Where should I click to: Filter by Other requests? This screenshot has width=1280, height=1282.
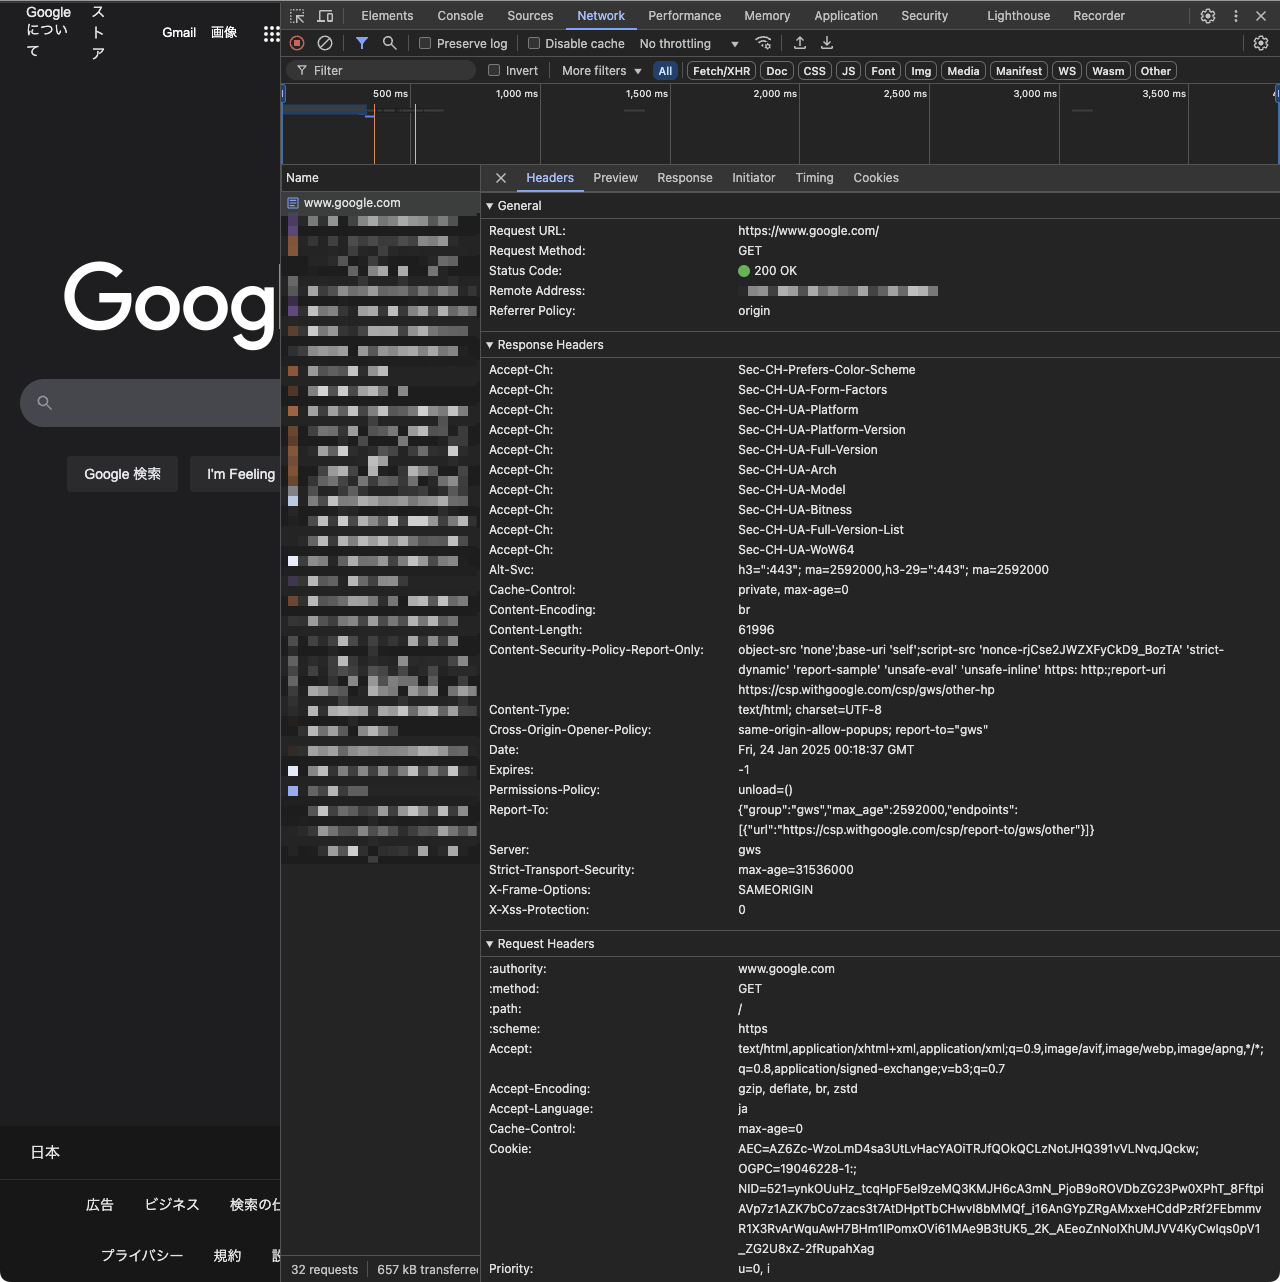1156,71
